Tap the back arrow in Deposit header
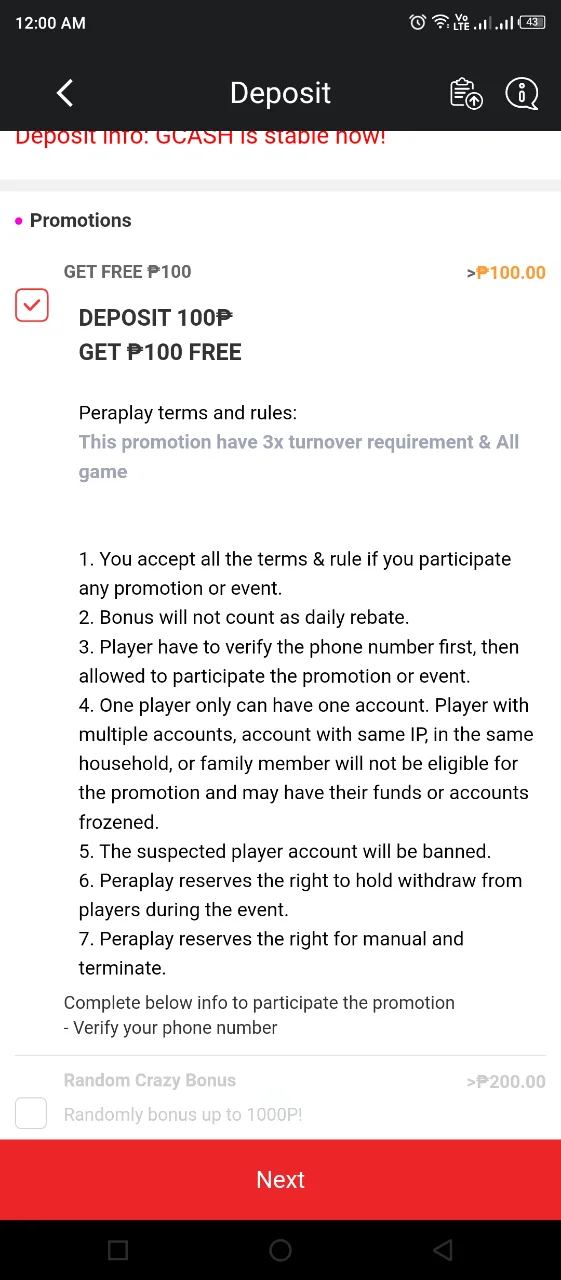561x1280 pixels. (65, 93)
